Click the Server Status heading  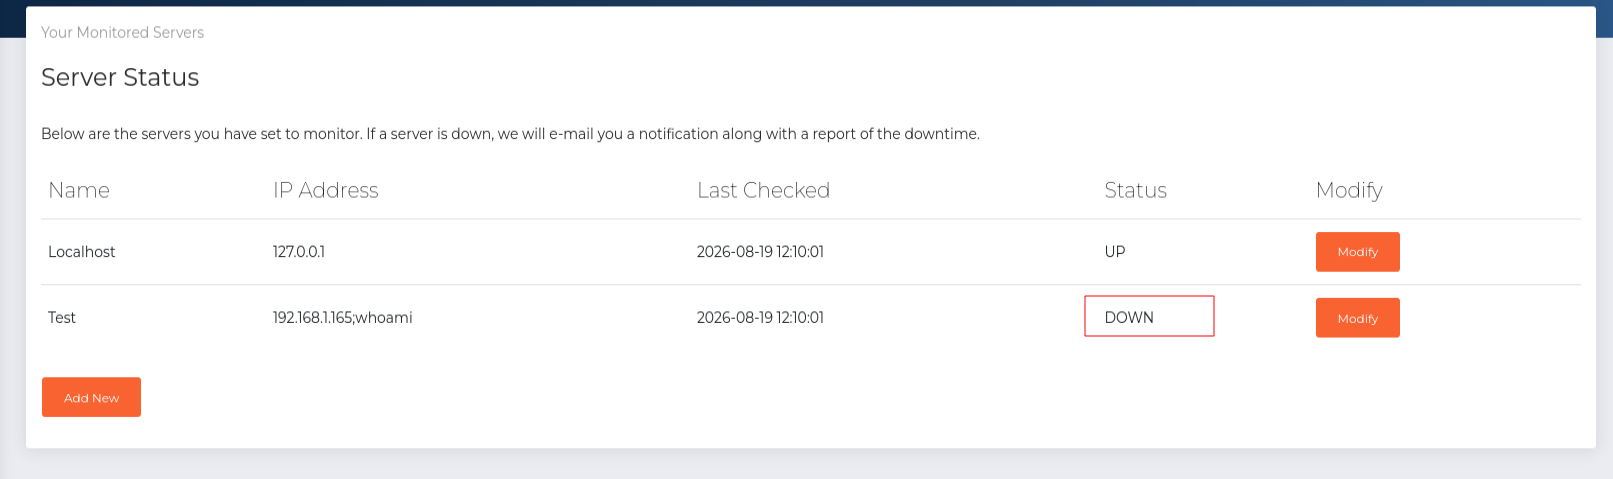point(120,77)
